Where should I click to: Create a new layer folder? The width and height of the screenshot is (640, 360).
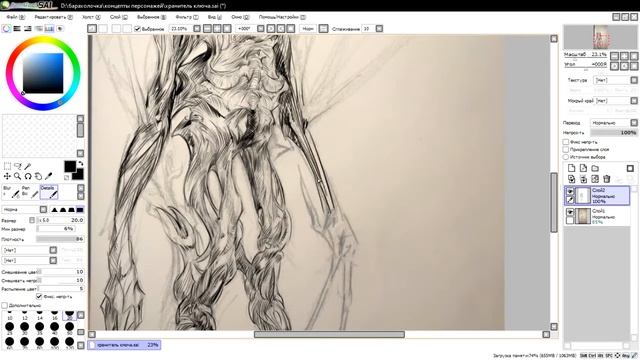click(595, 168)
